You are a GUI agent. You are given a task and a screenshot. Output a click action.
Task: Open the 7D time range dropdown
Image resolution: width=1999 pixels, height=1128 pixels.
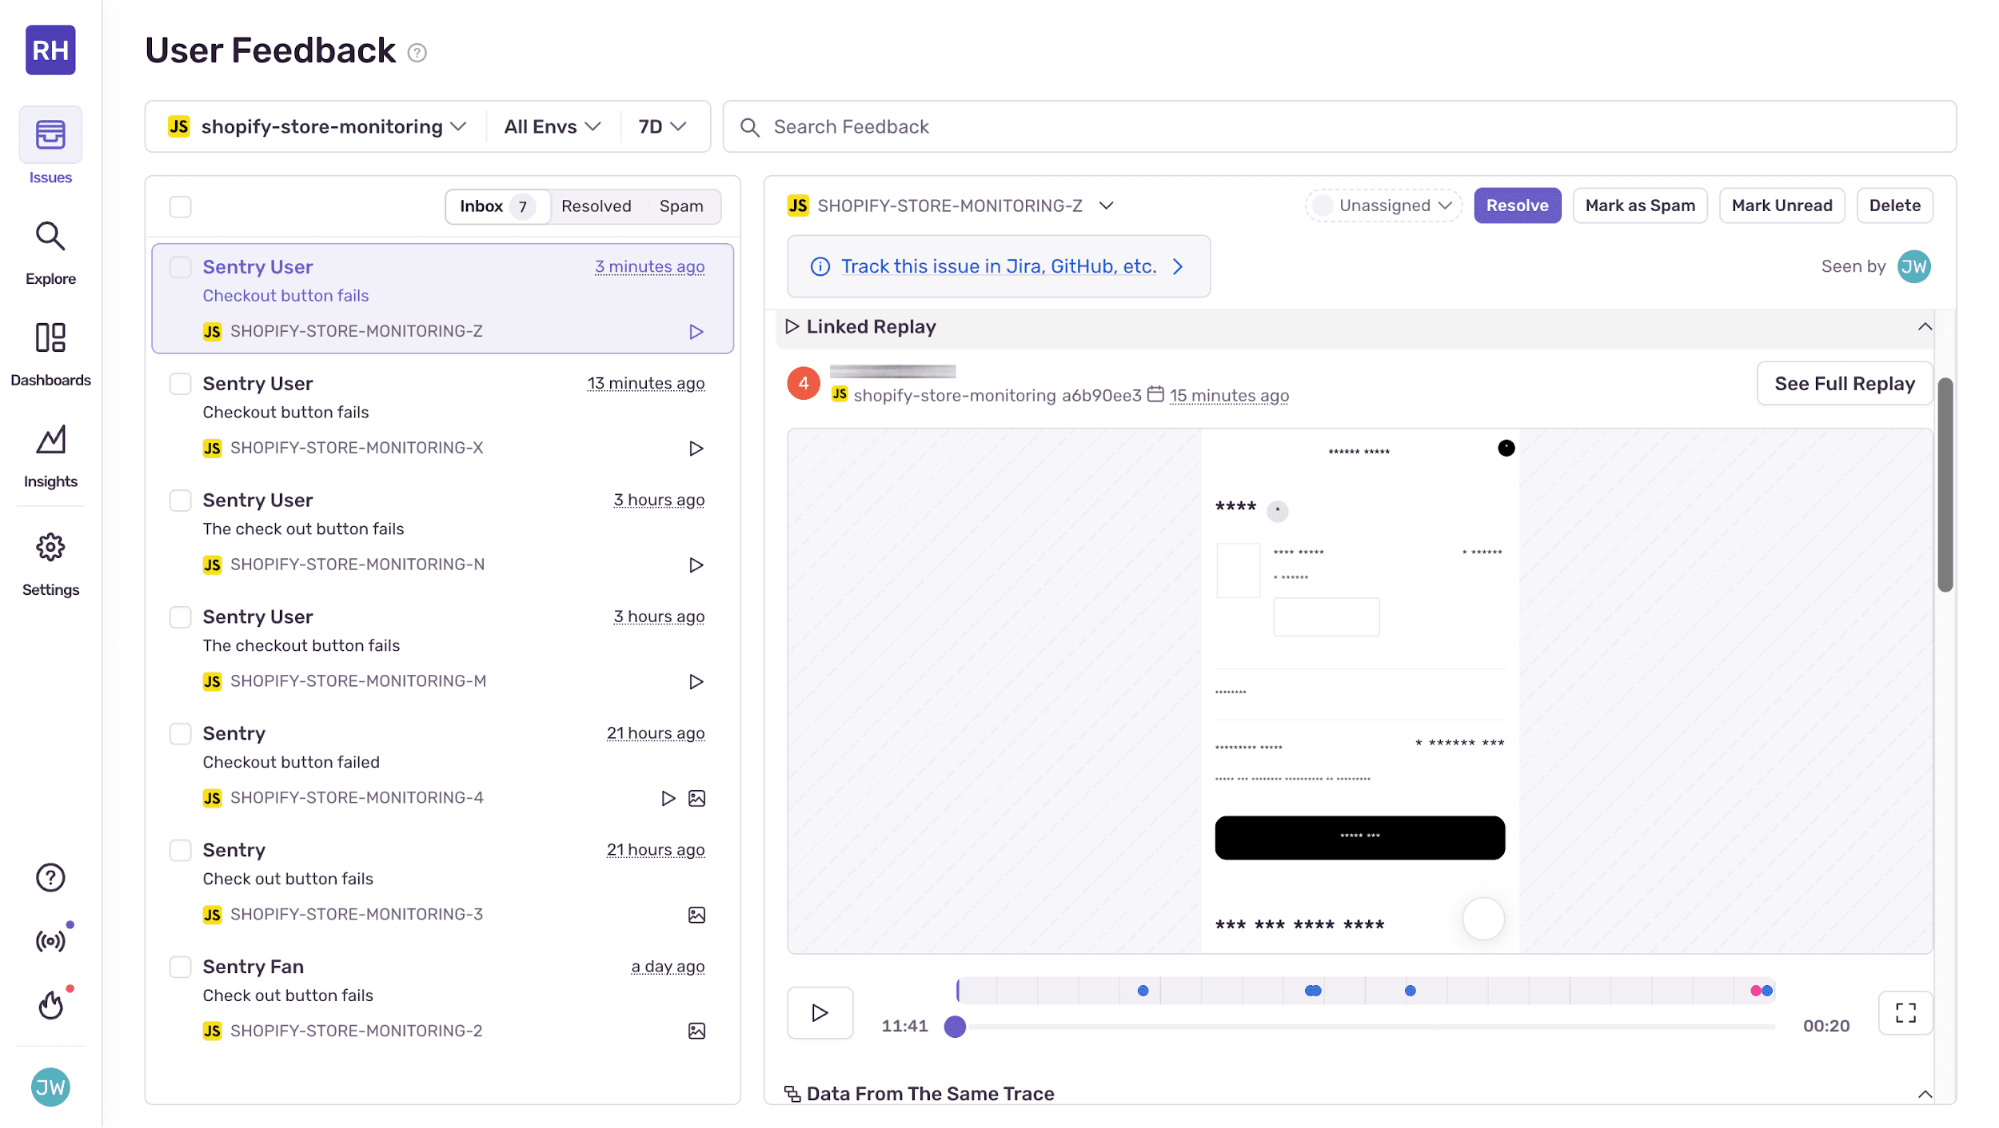click(663, 126)
